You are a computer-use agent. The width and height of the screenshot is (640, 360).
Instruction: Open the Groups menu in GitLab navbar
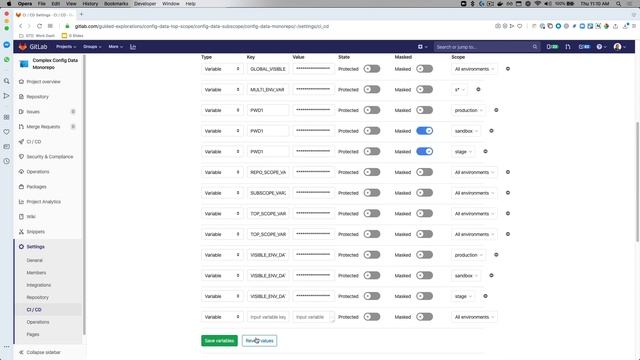(x=92, y=47)
